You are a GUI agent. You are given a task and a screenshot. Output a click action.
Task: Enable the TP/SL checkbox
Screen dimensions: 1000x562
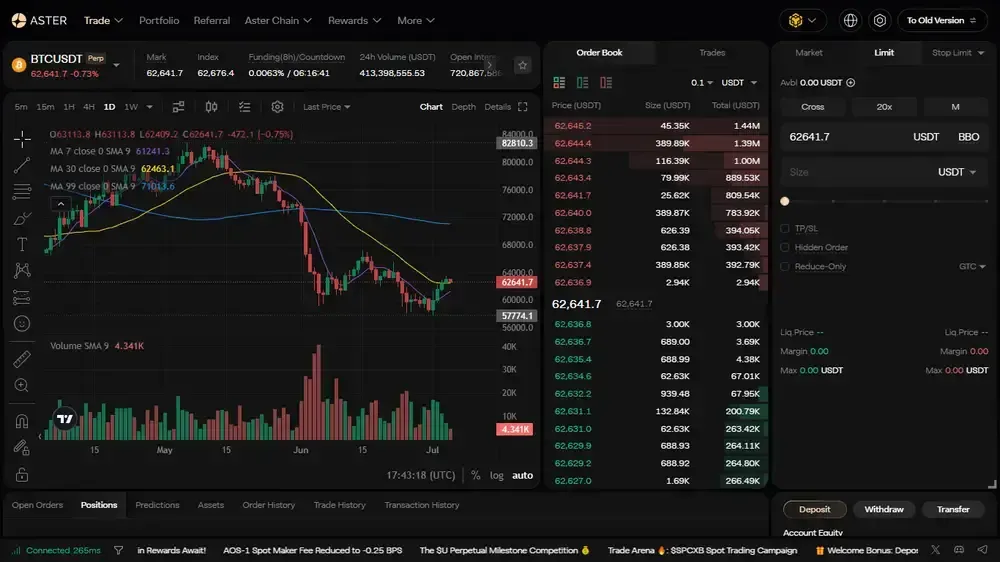pyautogui.click(x=784, y=228)
